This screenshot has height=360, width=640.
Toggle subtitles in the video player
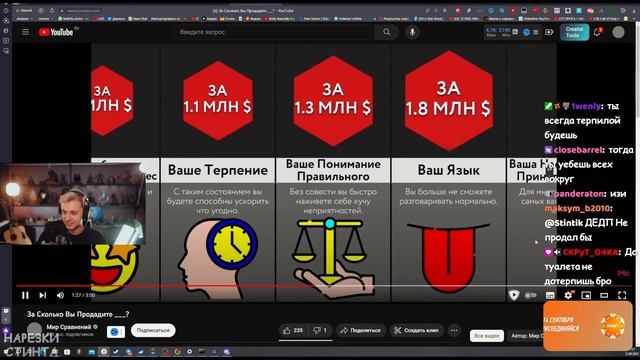tap(550, 295)
